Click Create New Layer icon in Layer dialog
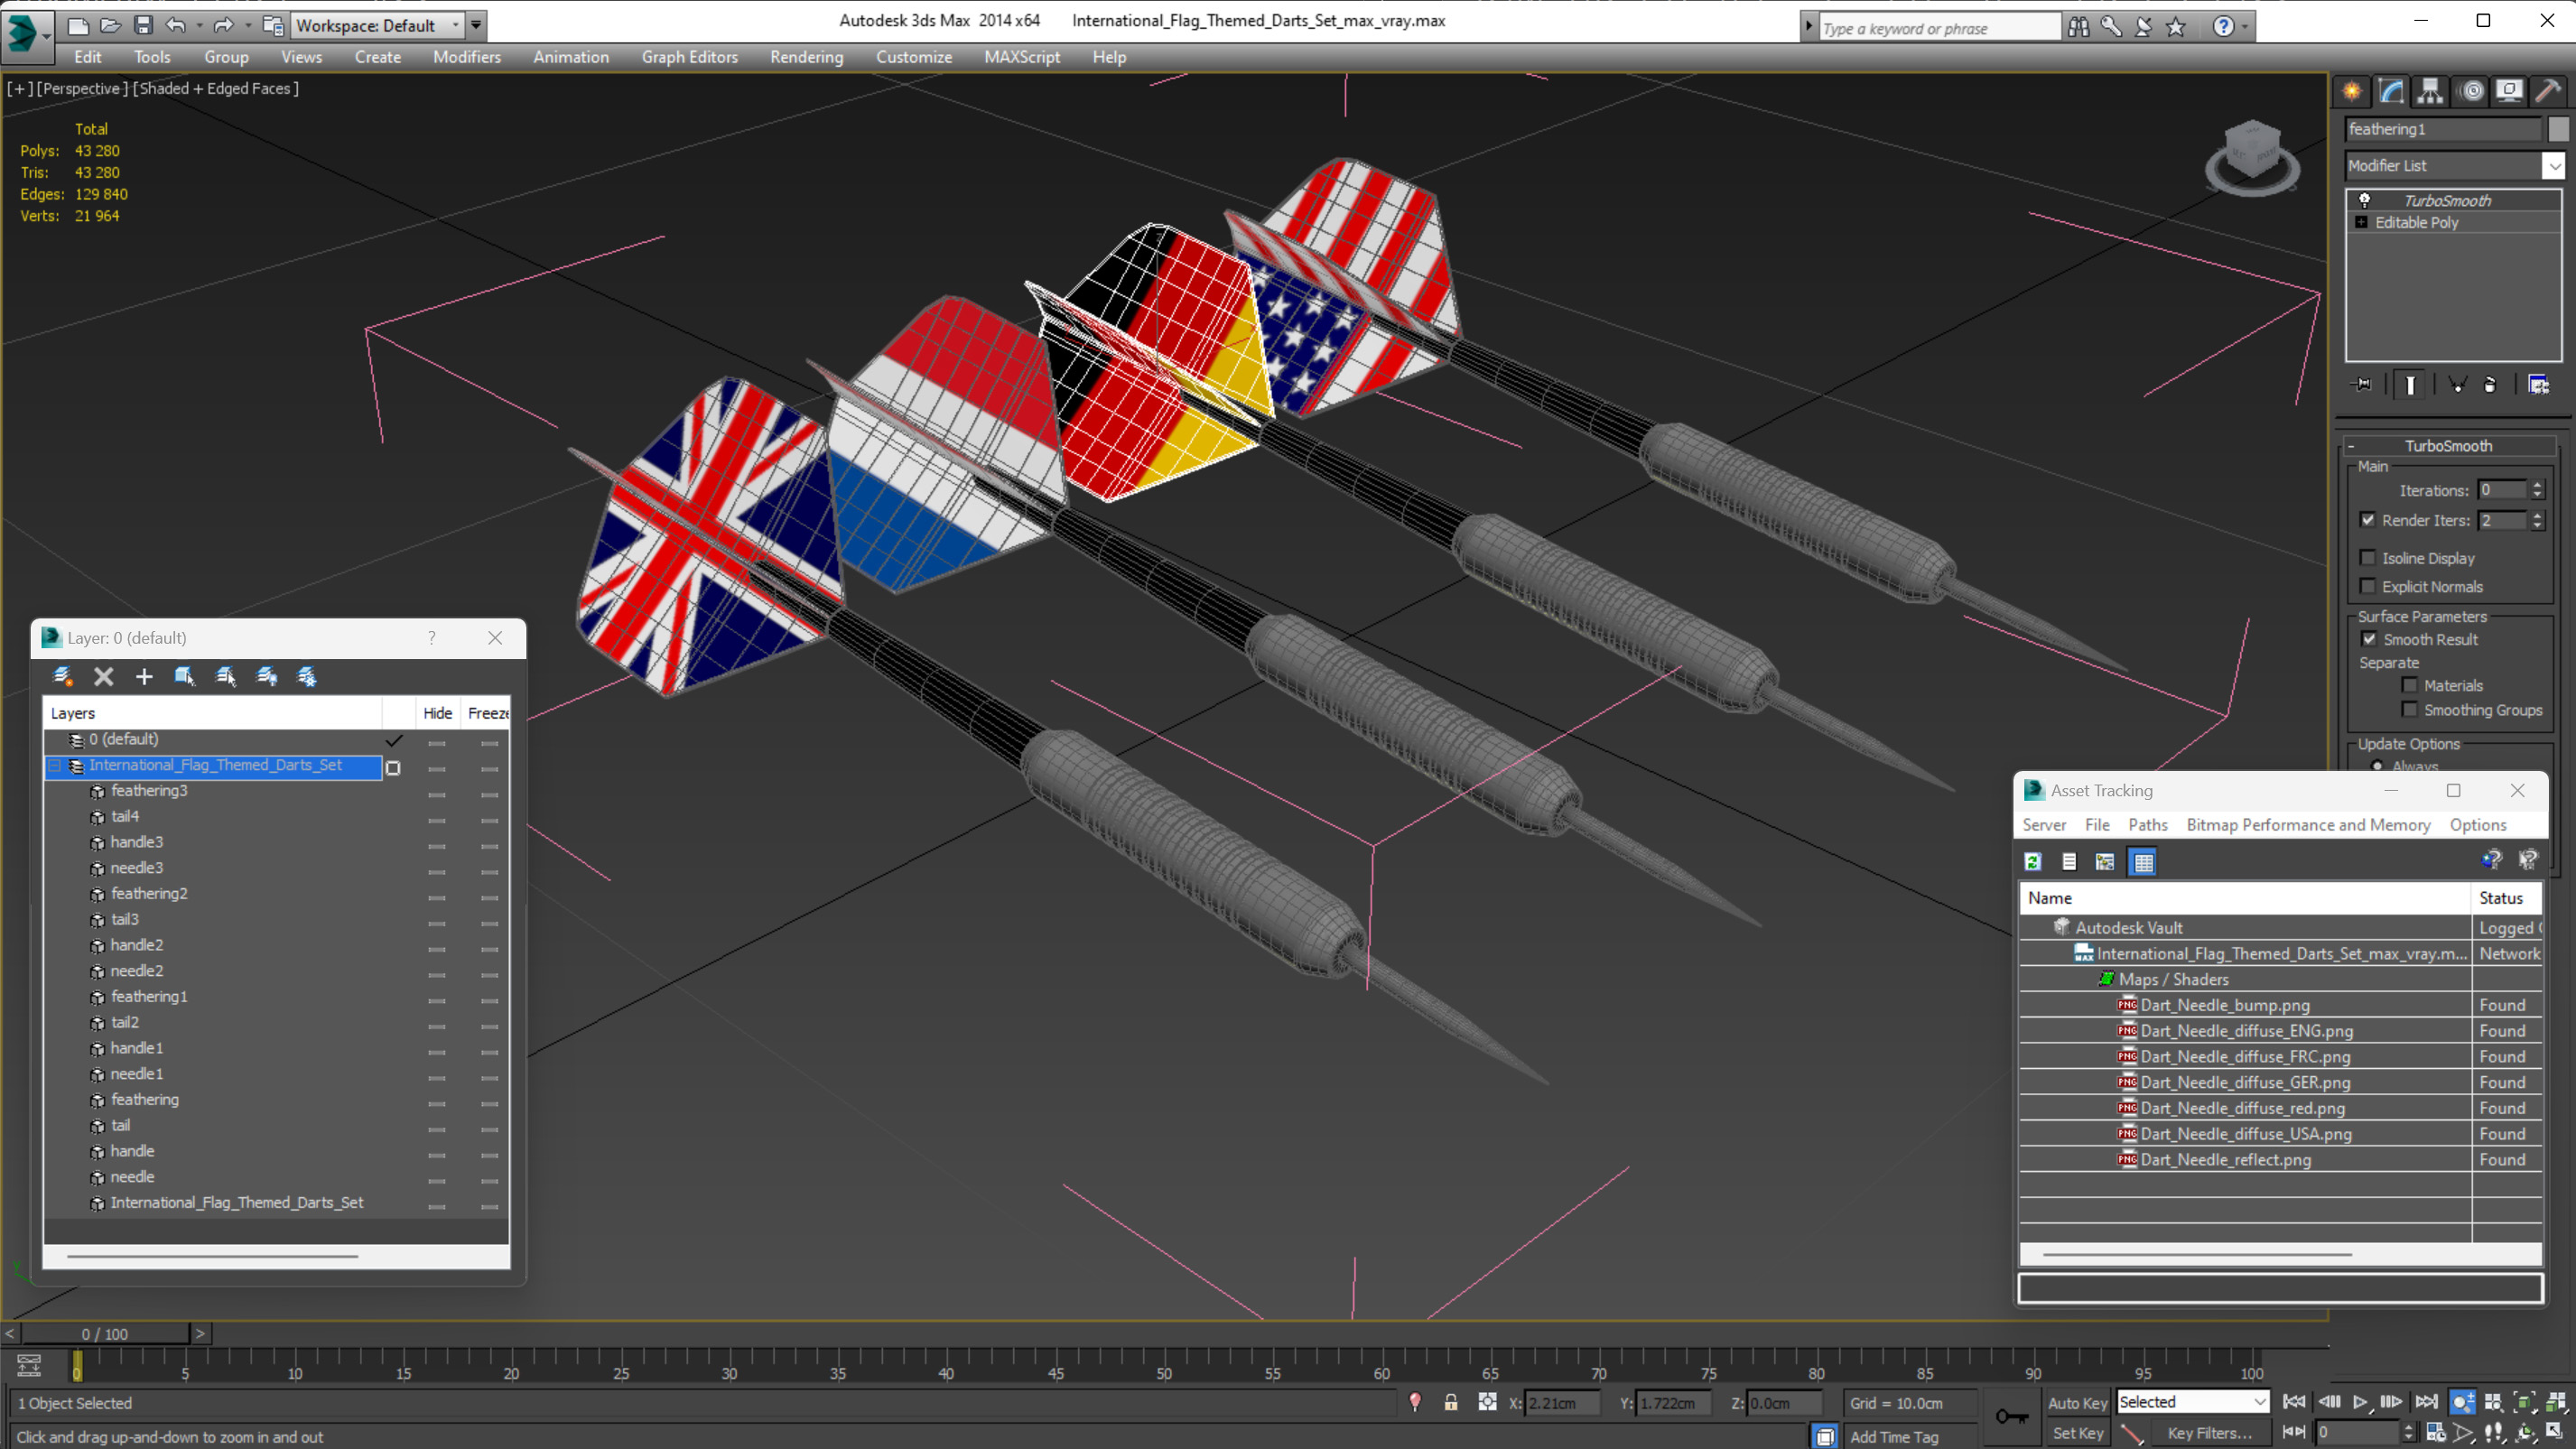The image size is (2576, 1449). click(62, 677)
